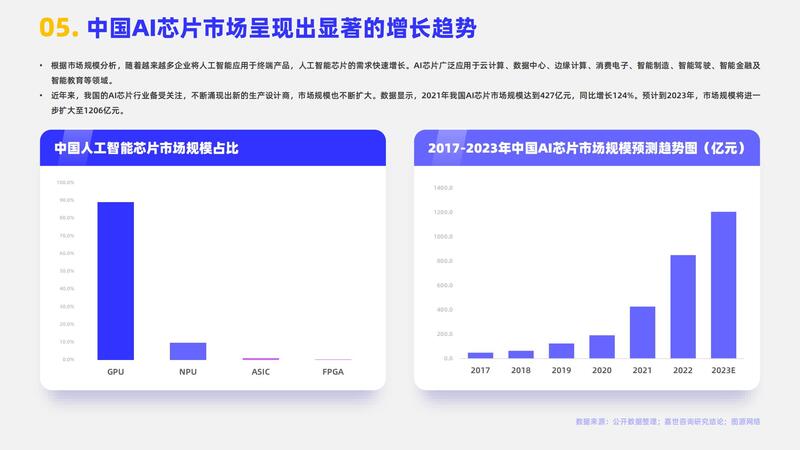This screenshot has width=800, height=450.
Task: Click the 2018 axis label
Action: click(x=521, y=370)
